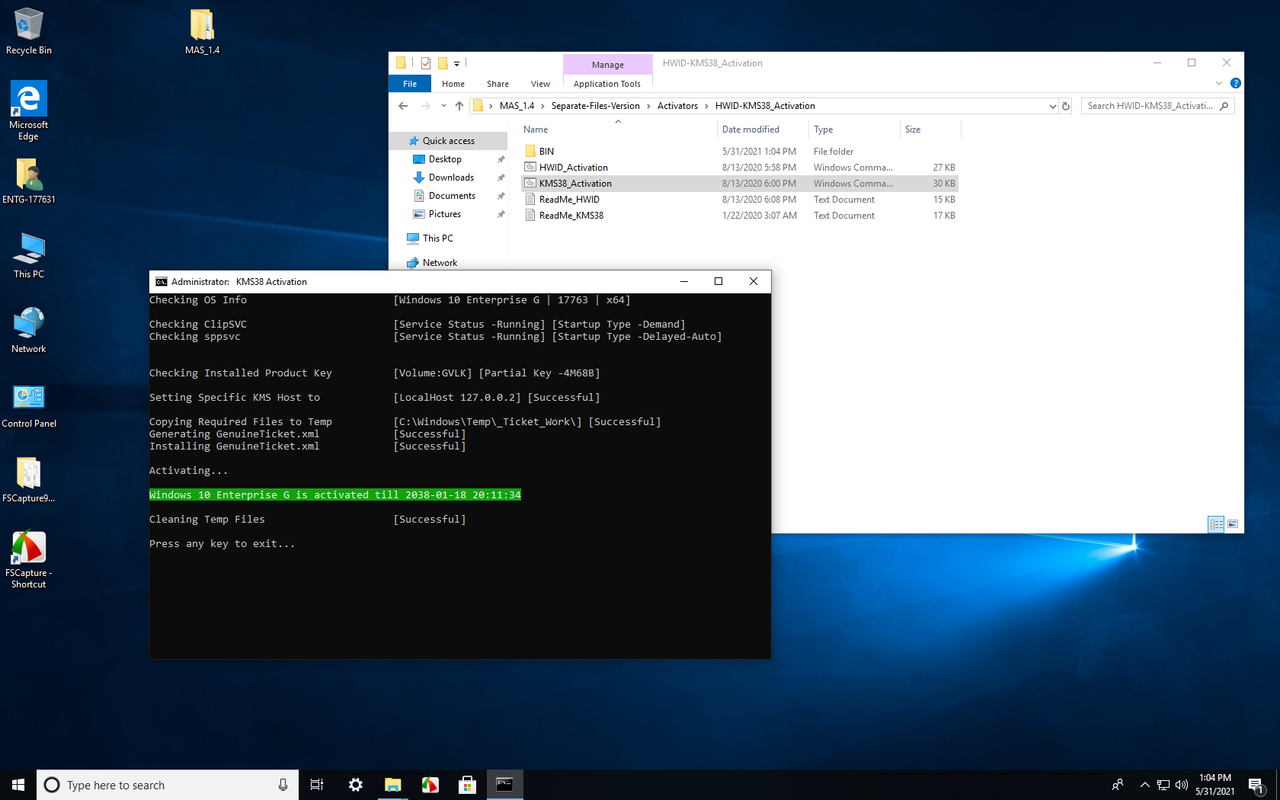Open the Customize Quick Access Toolbar dropdown
The width and height of the screenshot is (1280, 800).
click(x=457, y=64)
